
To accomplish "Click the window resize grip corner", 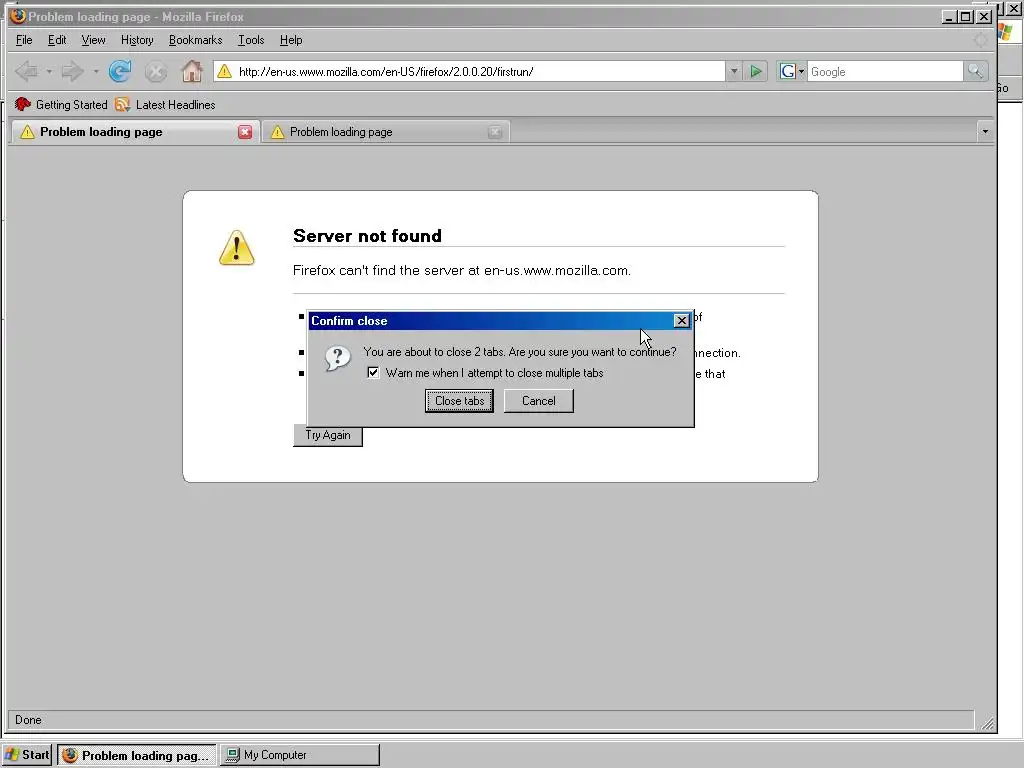I will click(x=987, y=722).
